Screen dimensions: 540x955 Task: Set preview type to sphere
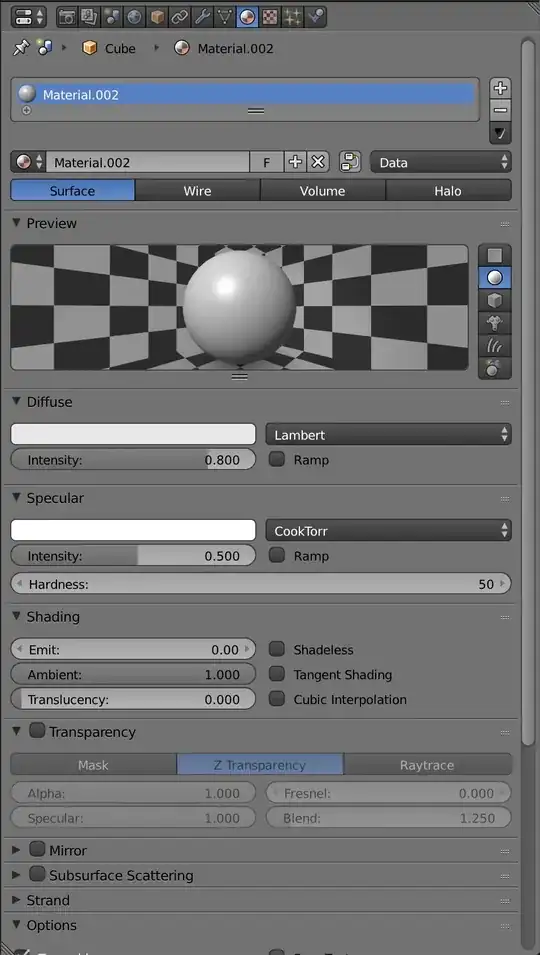[x=495, y=278]
